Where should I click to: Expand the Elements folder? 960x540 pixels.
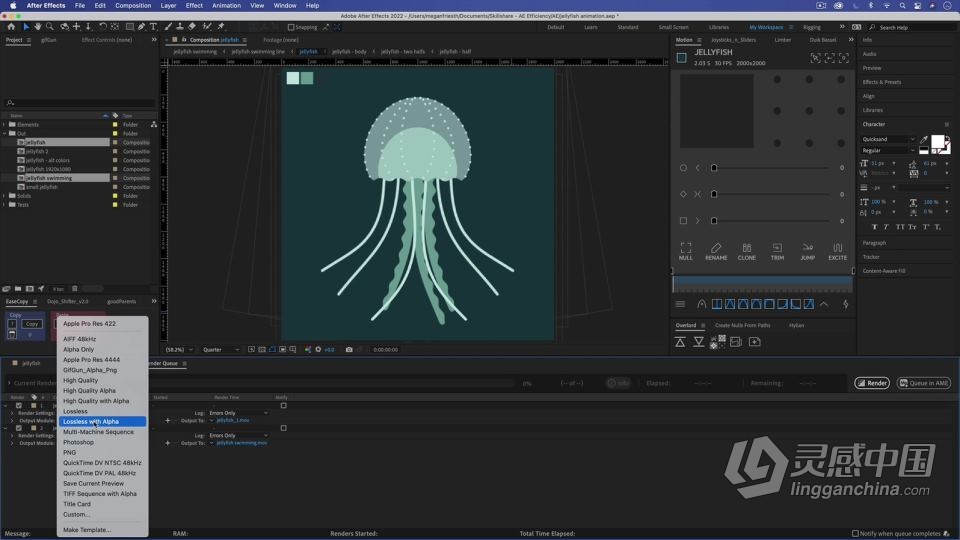(4, 124)
